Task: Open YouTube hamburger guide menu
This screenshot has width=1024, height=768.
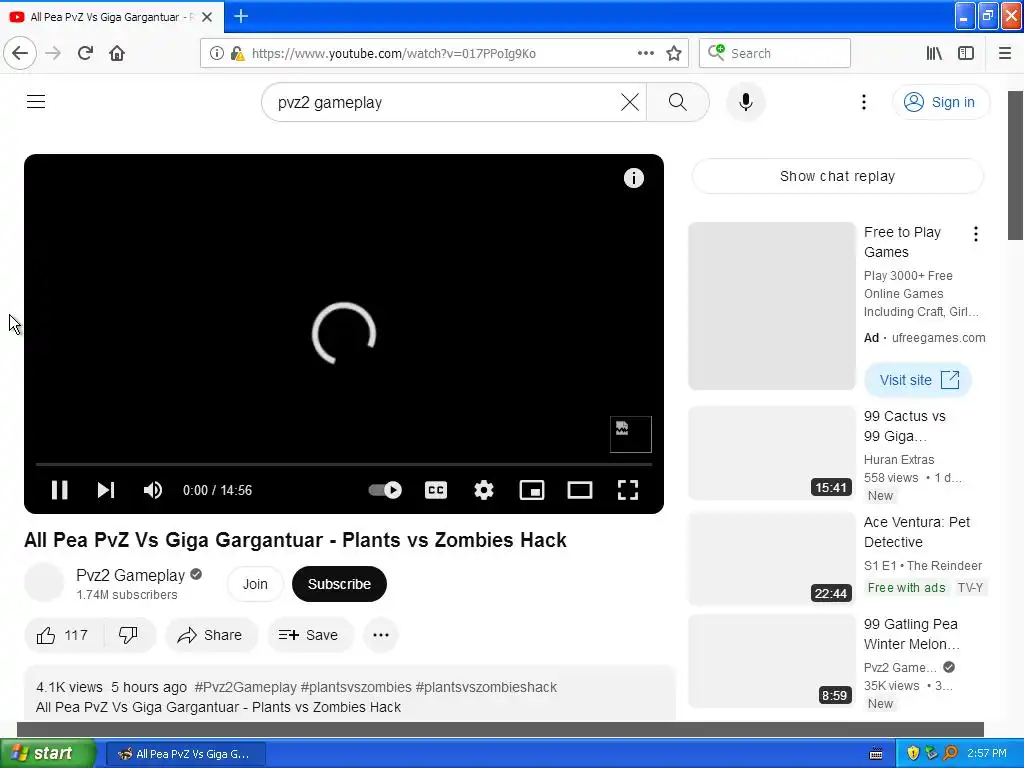Action: tap(36, 102)
